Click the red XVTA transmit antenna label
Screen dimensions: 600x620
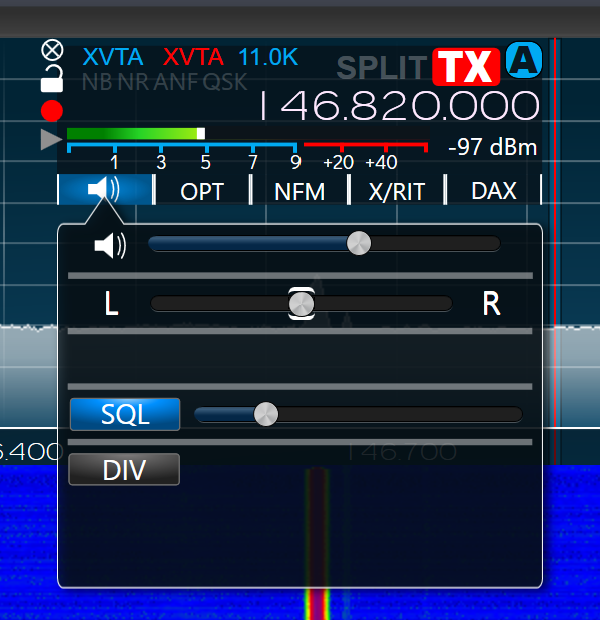click(193, 57)
